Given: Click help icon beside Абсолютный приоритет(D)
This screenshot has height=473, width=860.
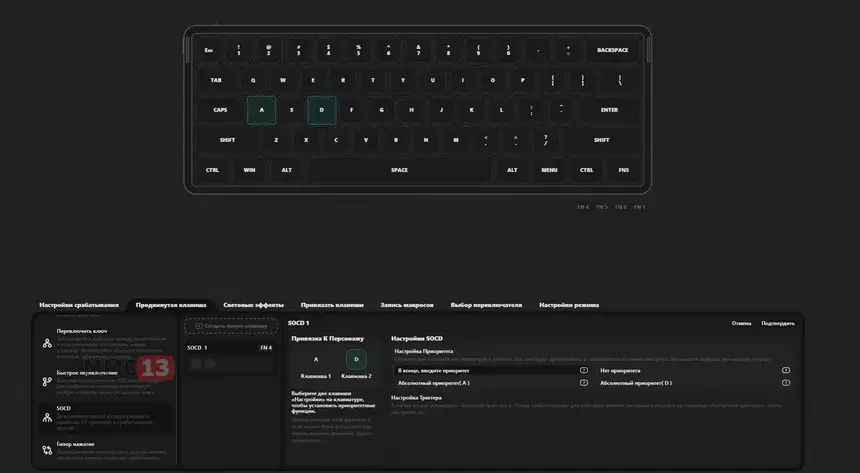Looking at the screenshot, I should coord(785,383).
